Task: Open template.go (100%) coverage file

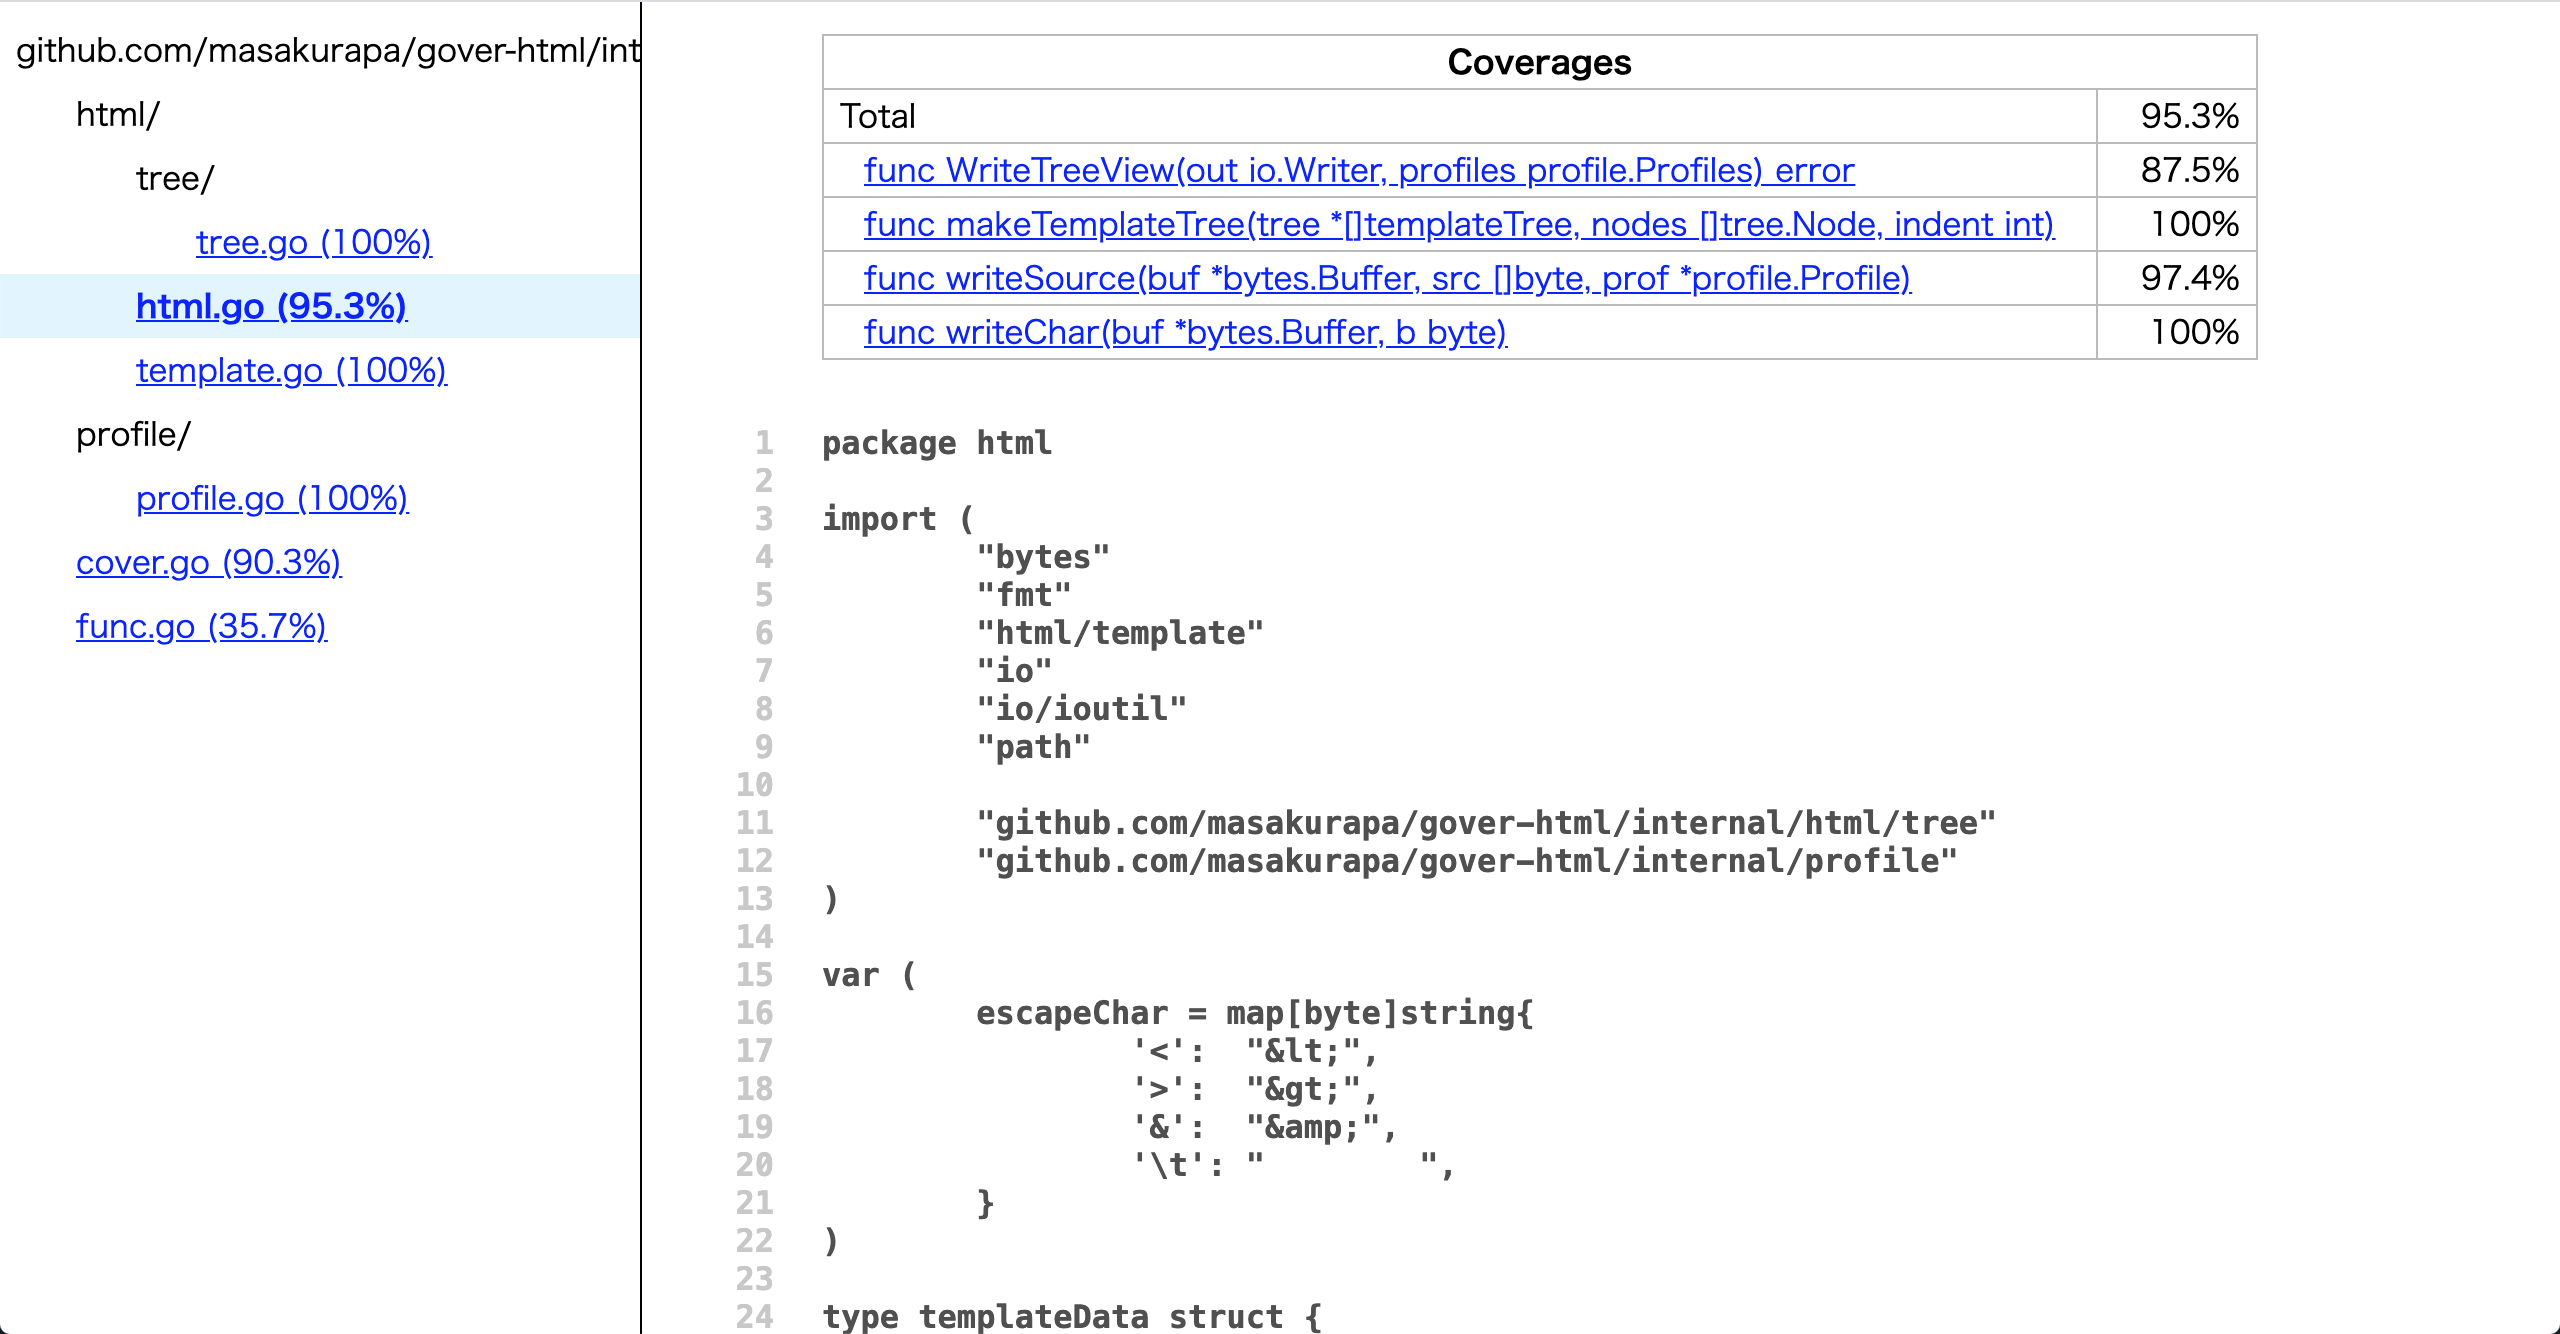Action: point(291,370)
